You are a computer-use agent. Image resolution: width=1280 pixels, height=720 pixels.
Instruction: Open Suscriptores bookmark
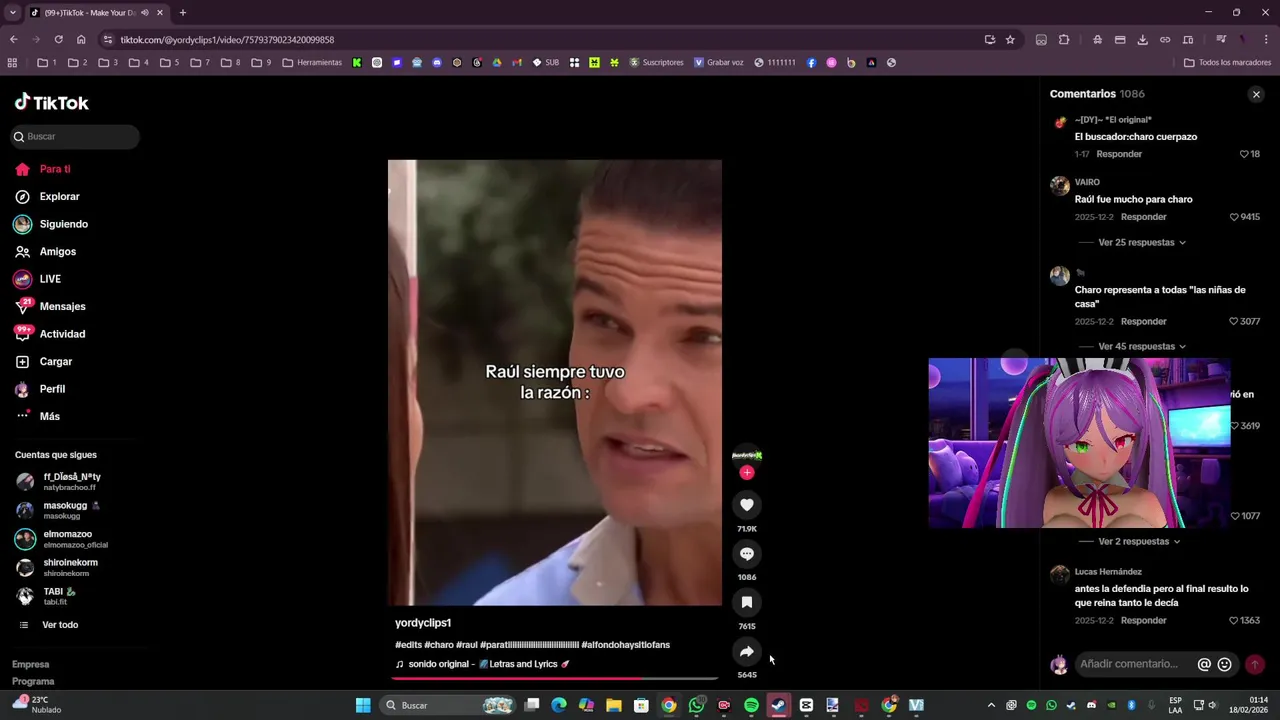click(x=656, y=62)
